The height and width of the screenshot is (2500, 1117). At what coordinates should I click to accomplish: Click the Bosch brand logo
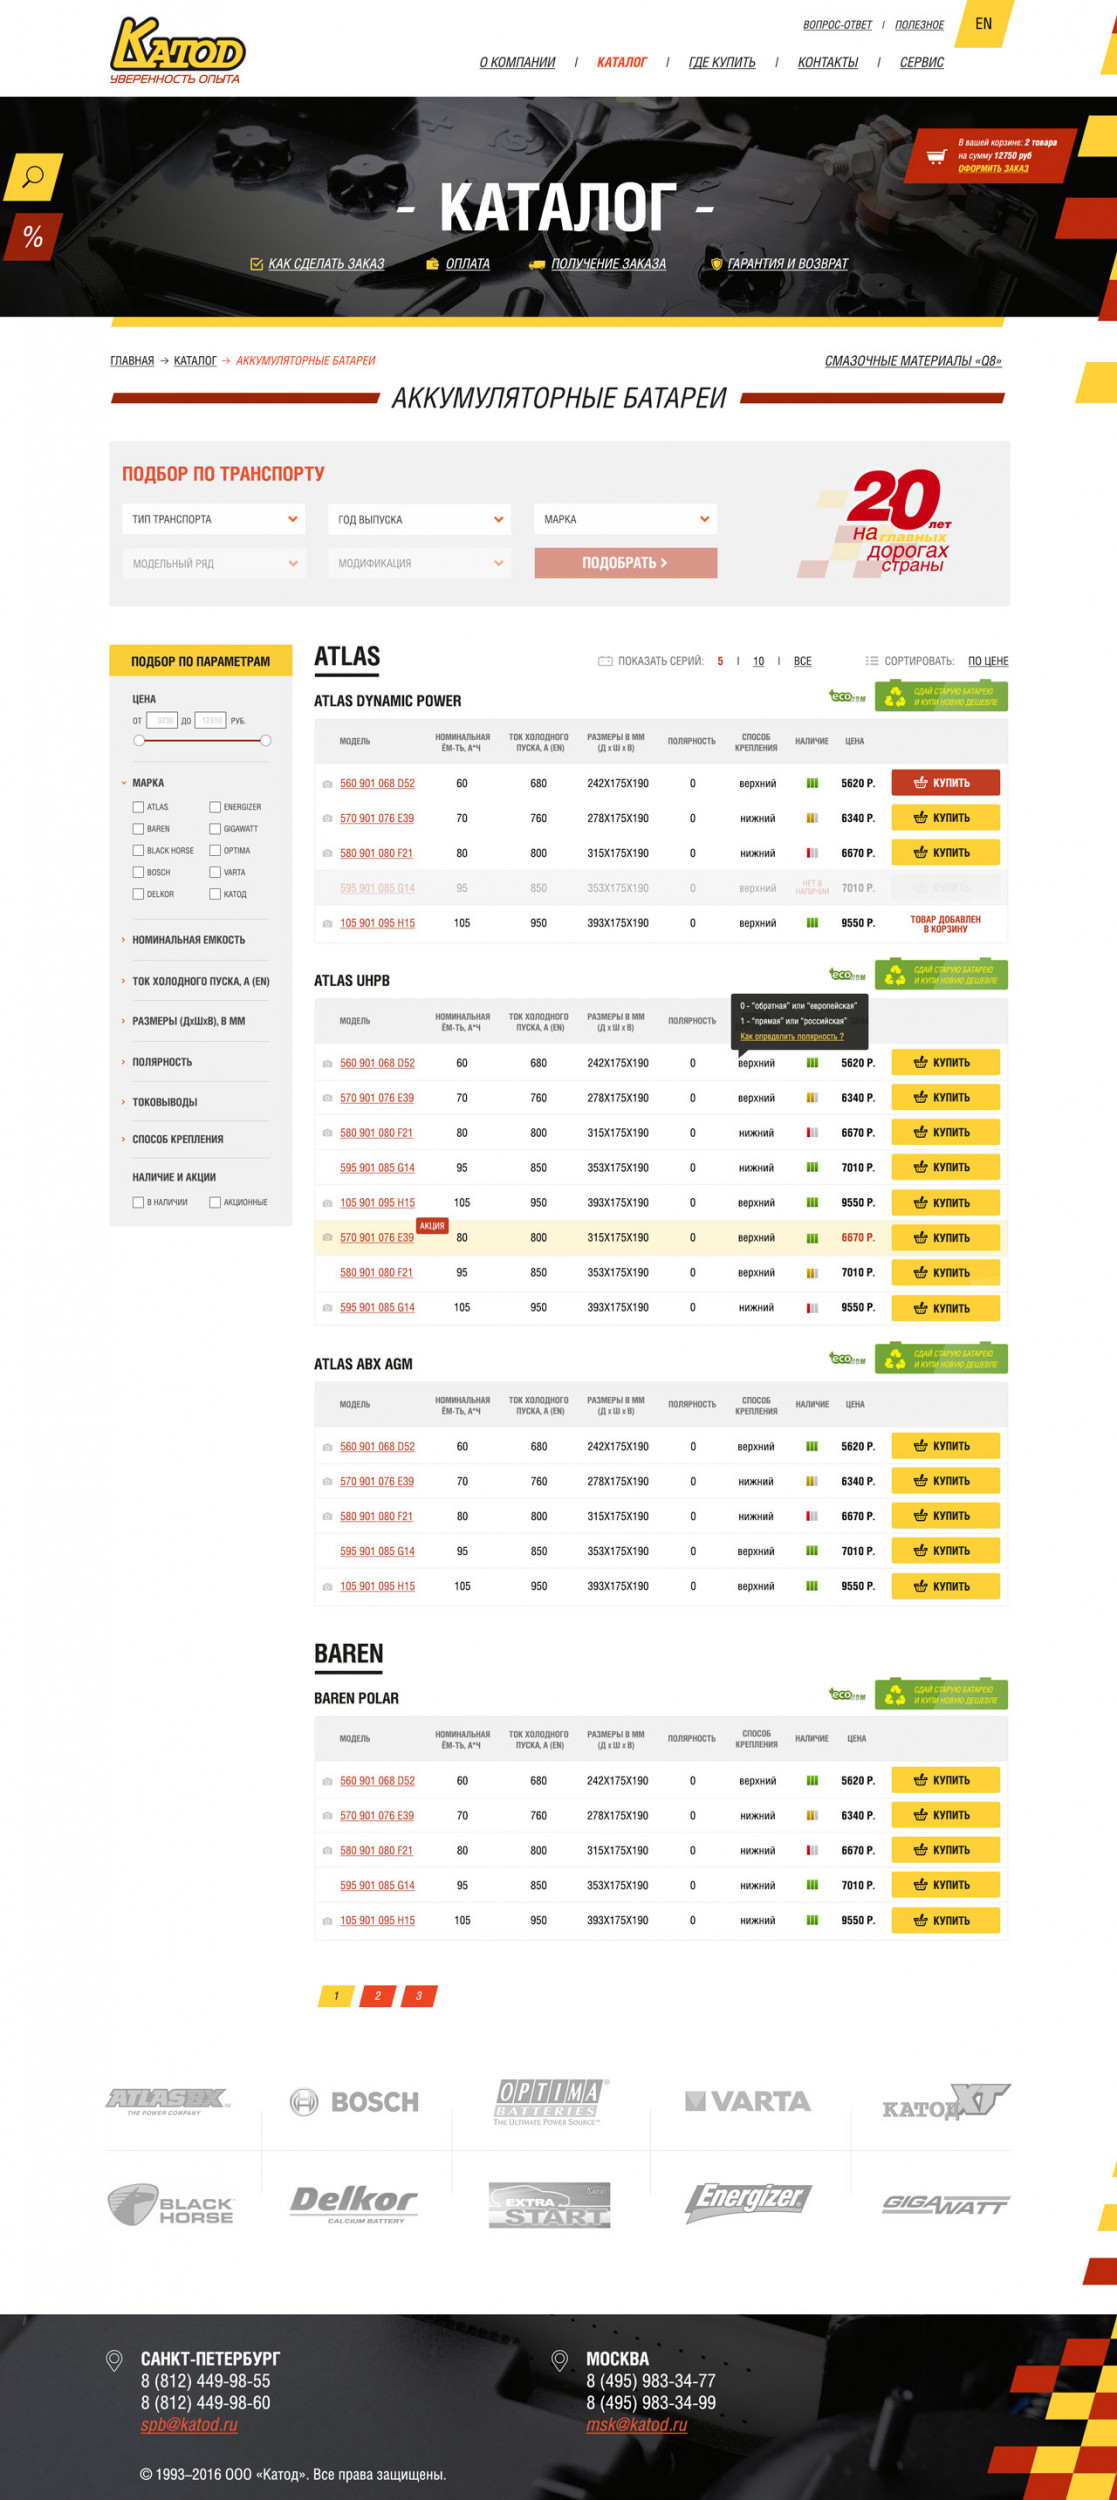tap(354, 2102)
